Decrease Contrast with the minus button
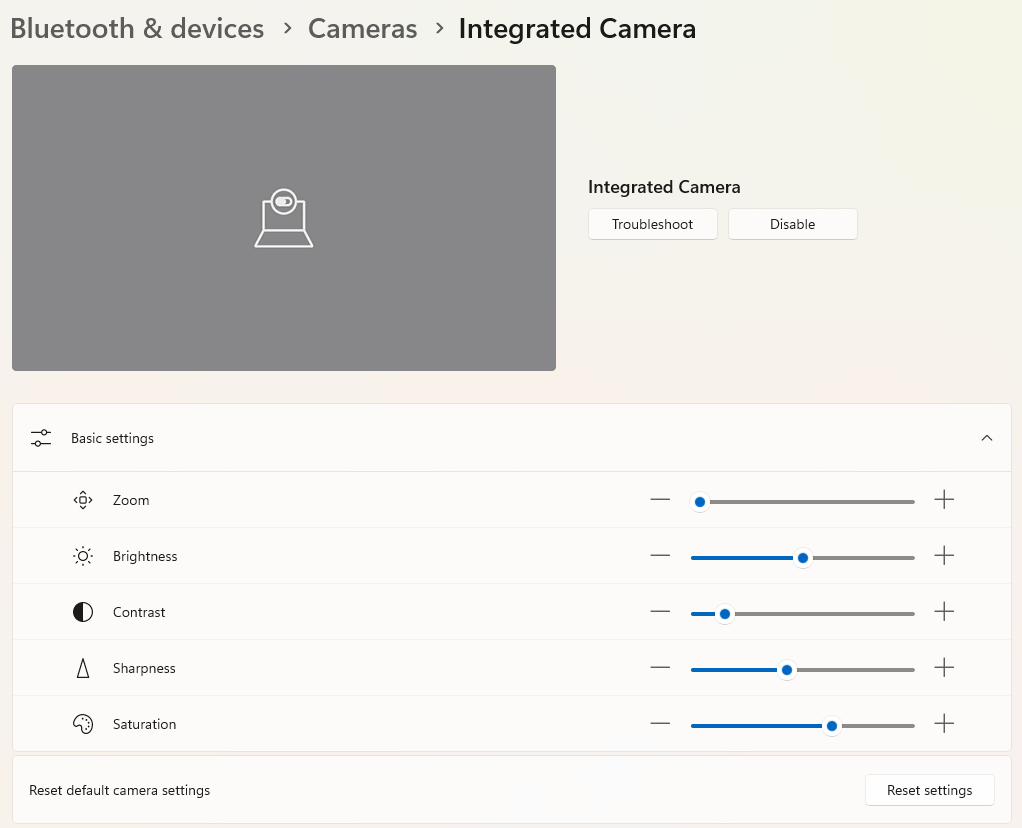The image size is (1022, 828). 660,612
